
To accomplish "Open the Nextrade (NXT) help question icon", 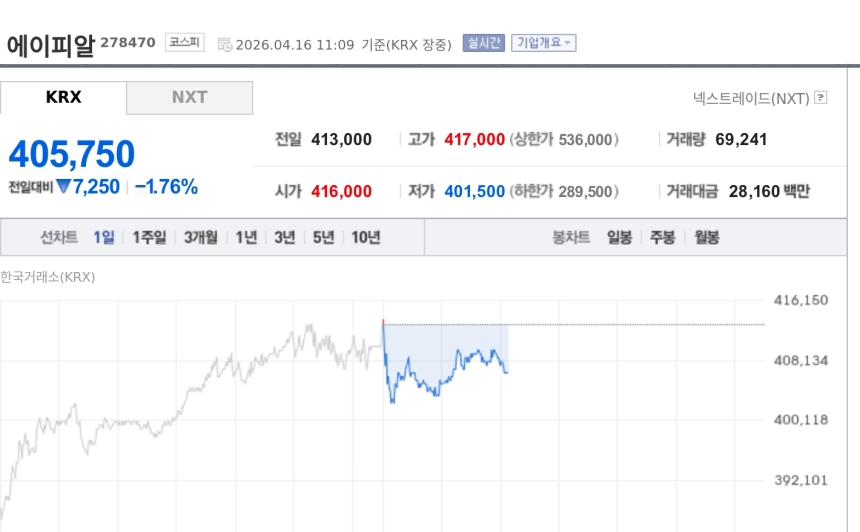I will point(821,98).
